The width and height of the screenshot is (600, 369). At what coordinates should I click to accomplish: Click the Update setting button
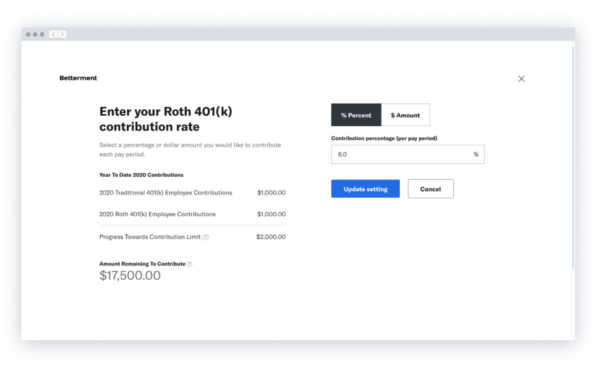point(365,189)
